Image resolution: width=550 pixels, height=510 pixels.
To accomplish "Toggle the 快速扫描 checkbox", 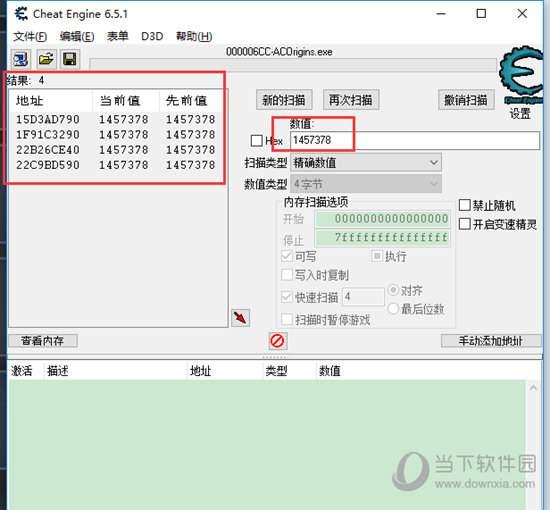I will click(x=287, y=297).
